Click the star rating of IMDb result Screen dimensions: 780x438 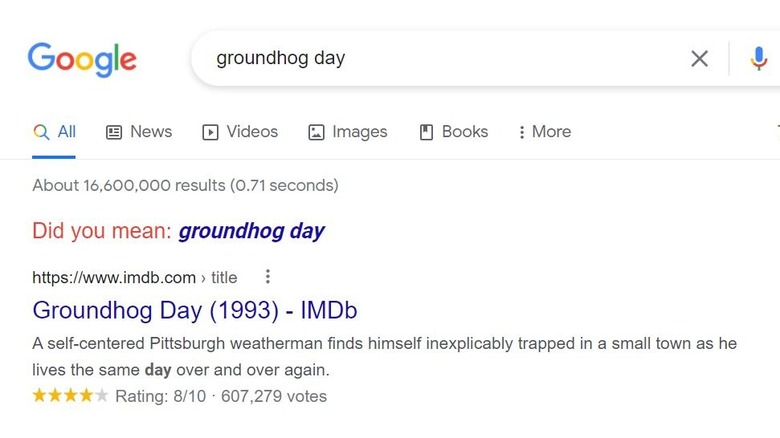point(70,396)
